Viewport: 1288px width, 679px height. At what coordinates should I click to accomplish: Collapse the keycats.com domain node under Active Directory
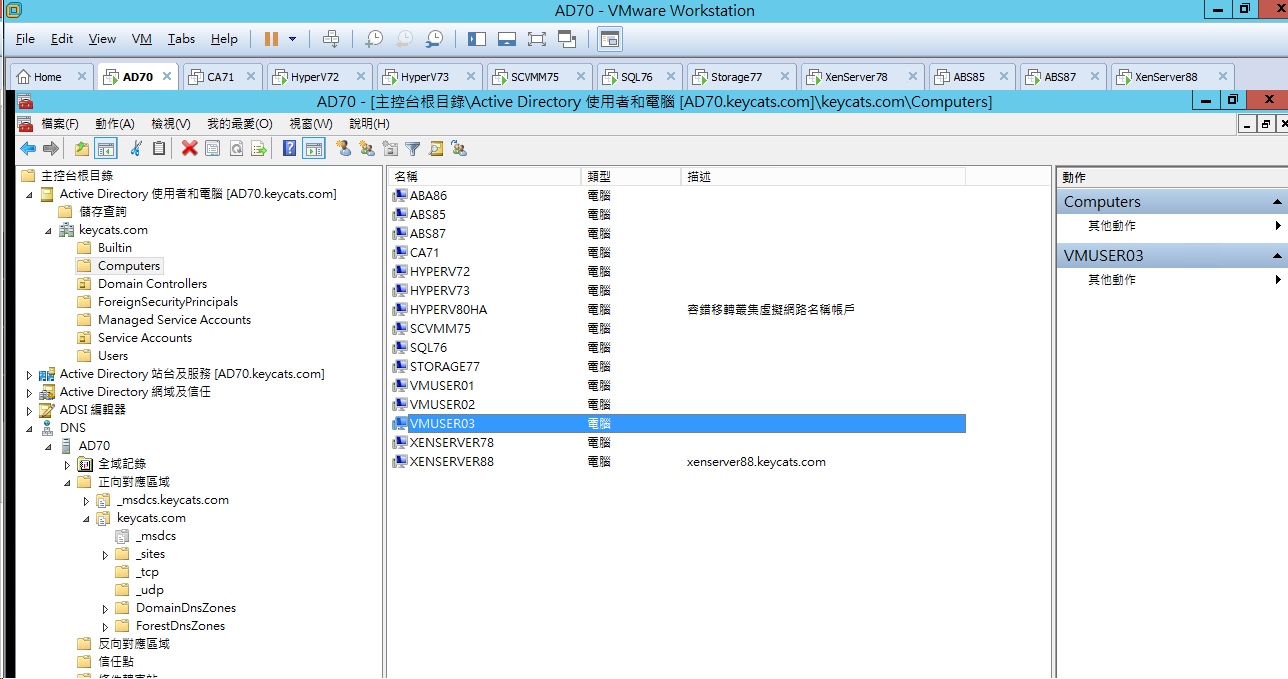click(47, 230)
